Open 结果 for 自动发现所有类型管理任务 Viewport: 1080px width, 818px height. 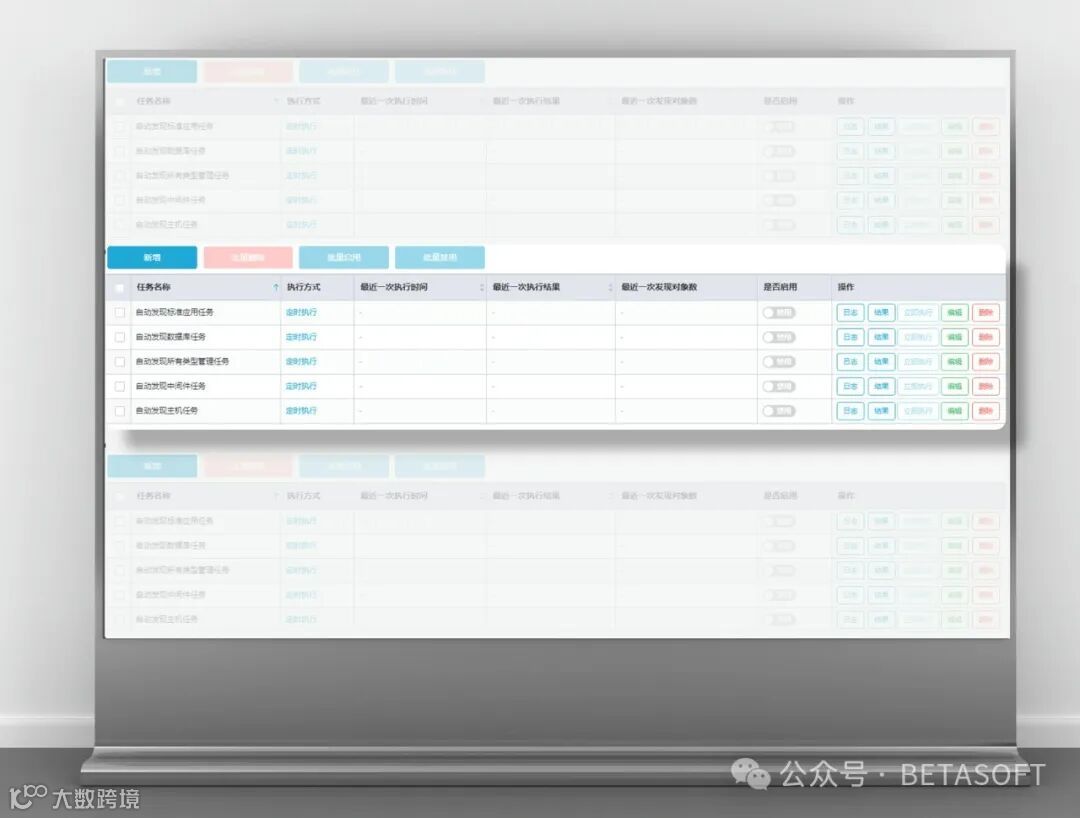(x=882, y=361)
